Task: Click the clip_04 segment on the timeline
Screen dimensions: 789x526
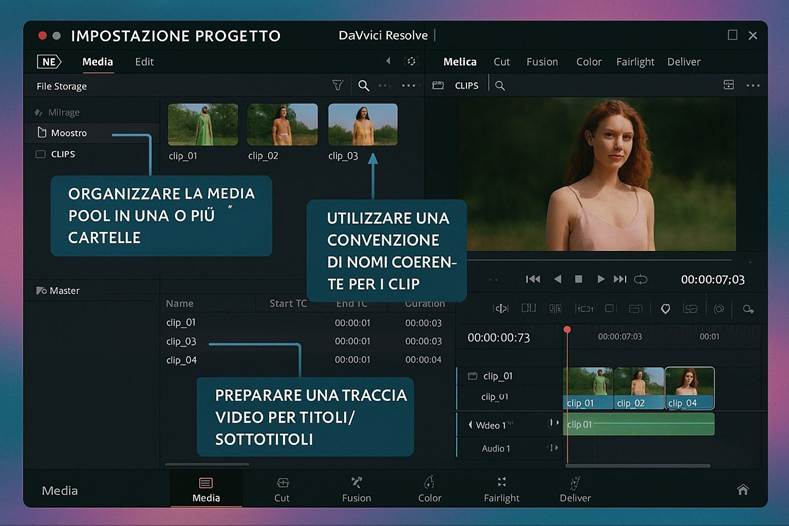Action: 690,388
